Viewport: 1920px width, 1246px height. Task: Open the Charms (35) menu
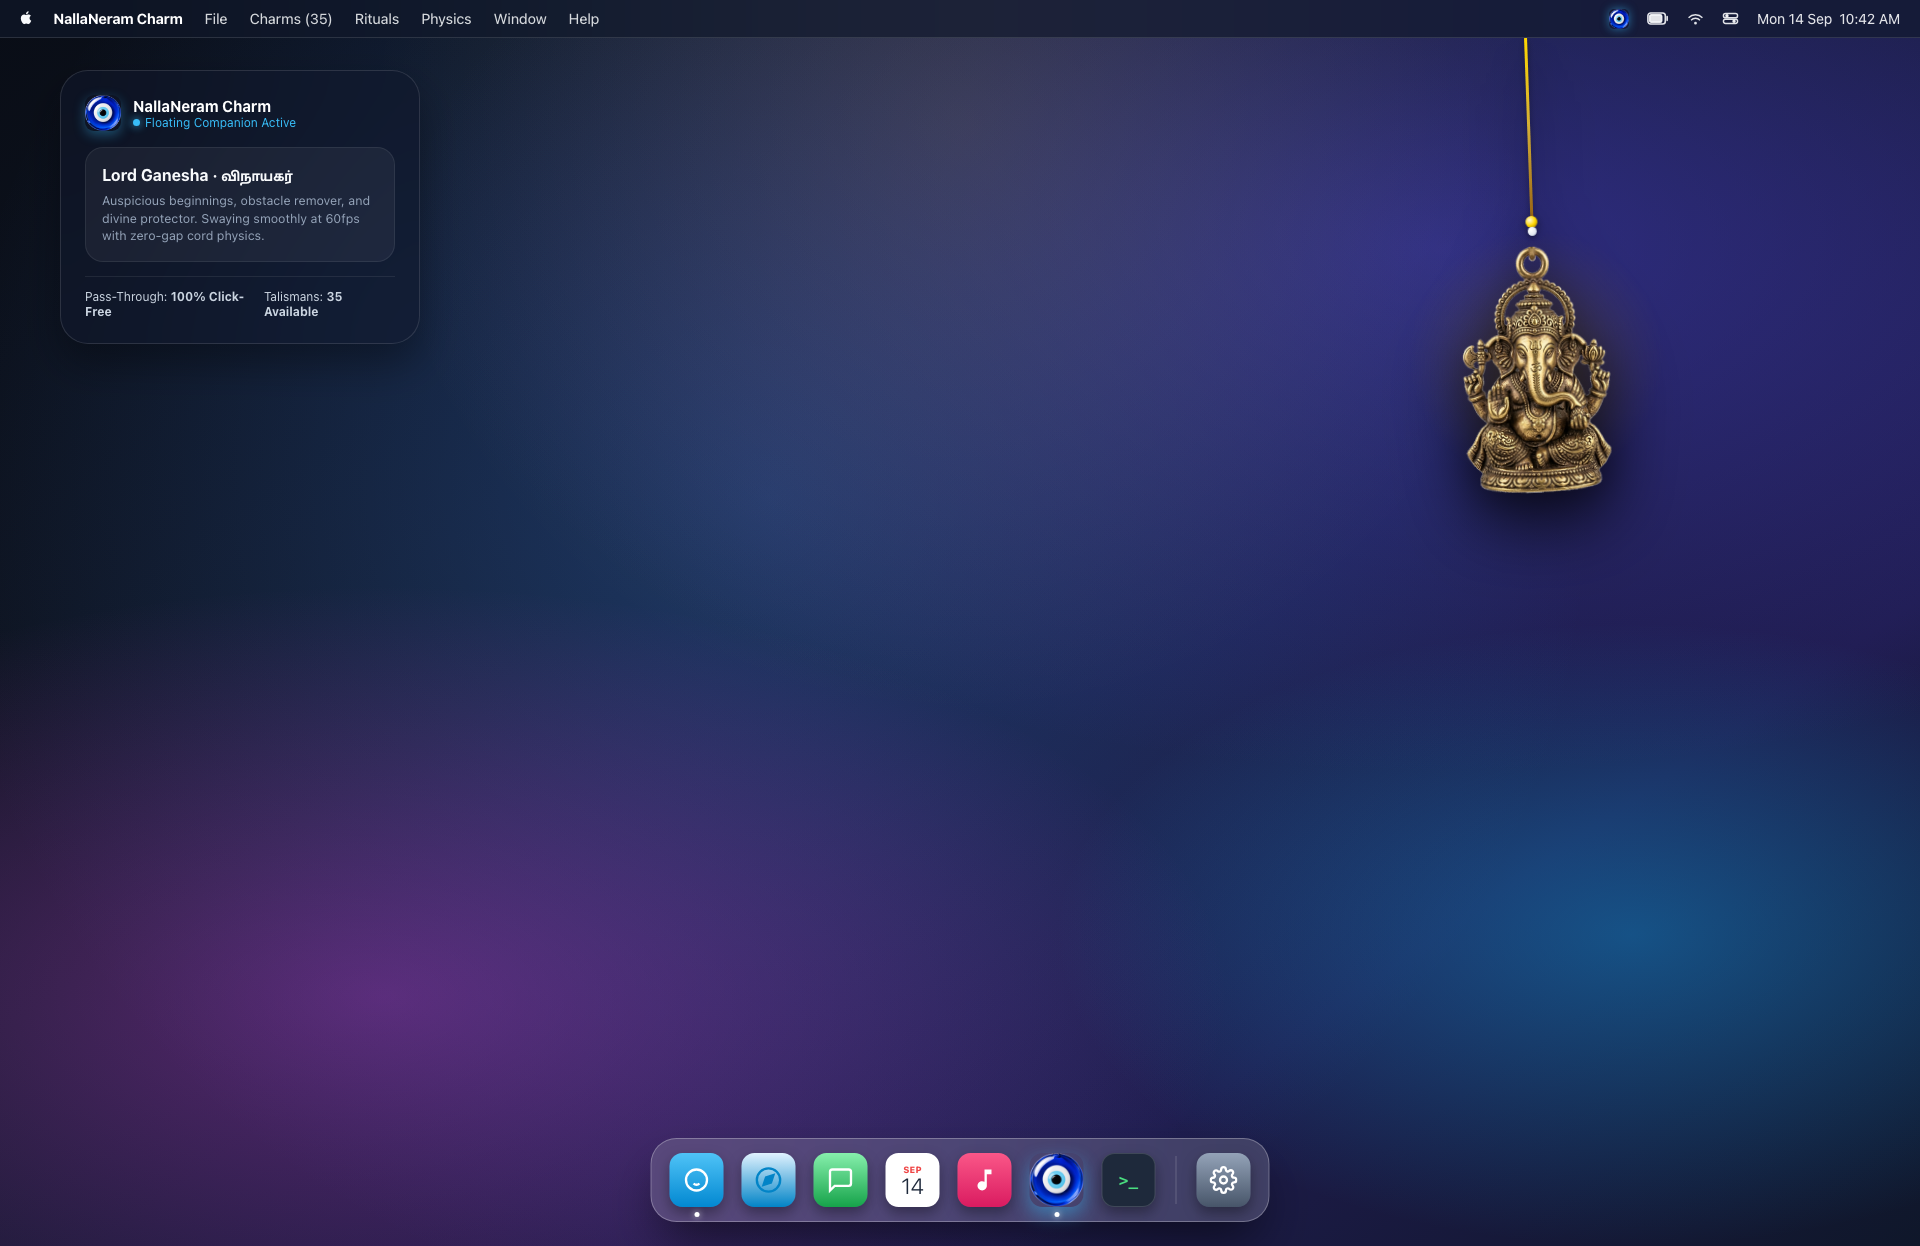click(x=291, y=19)
